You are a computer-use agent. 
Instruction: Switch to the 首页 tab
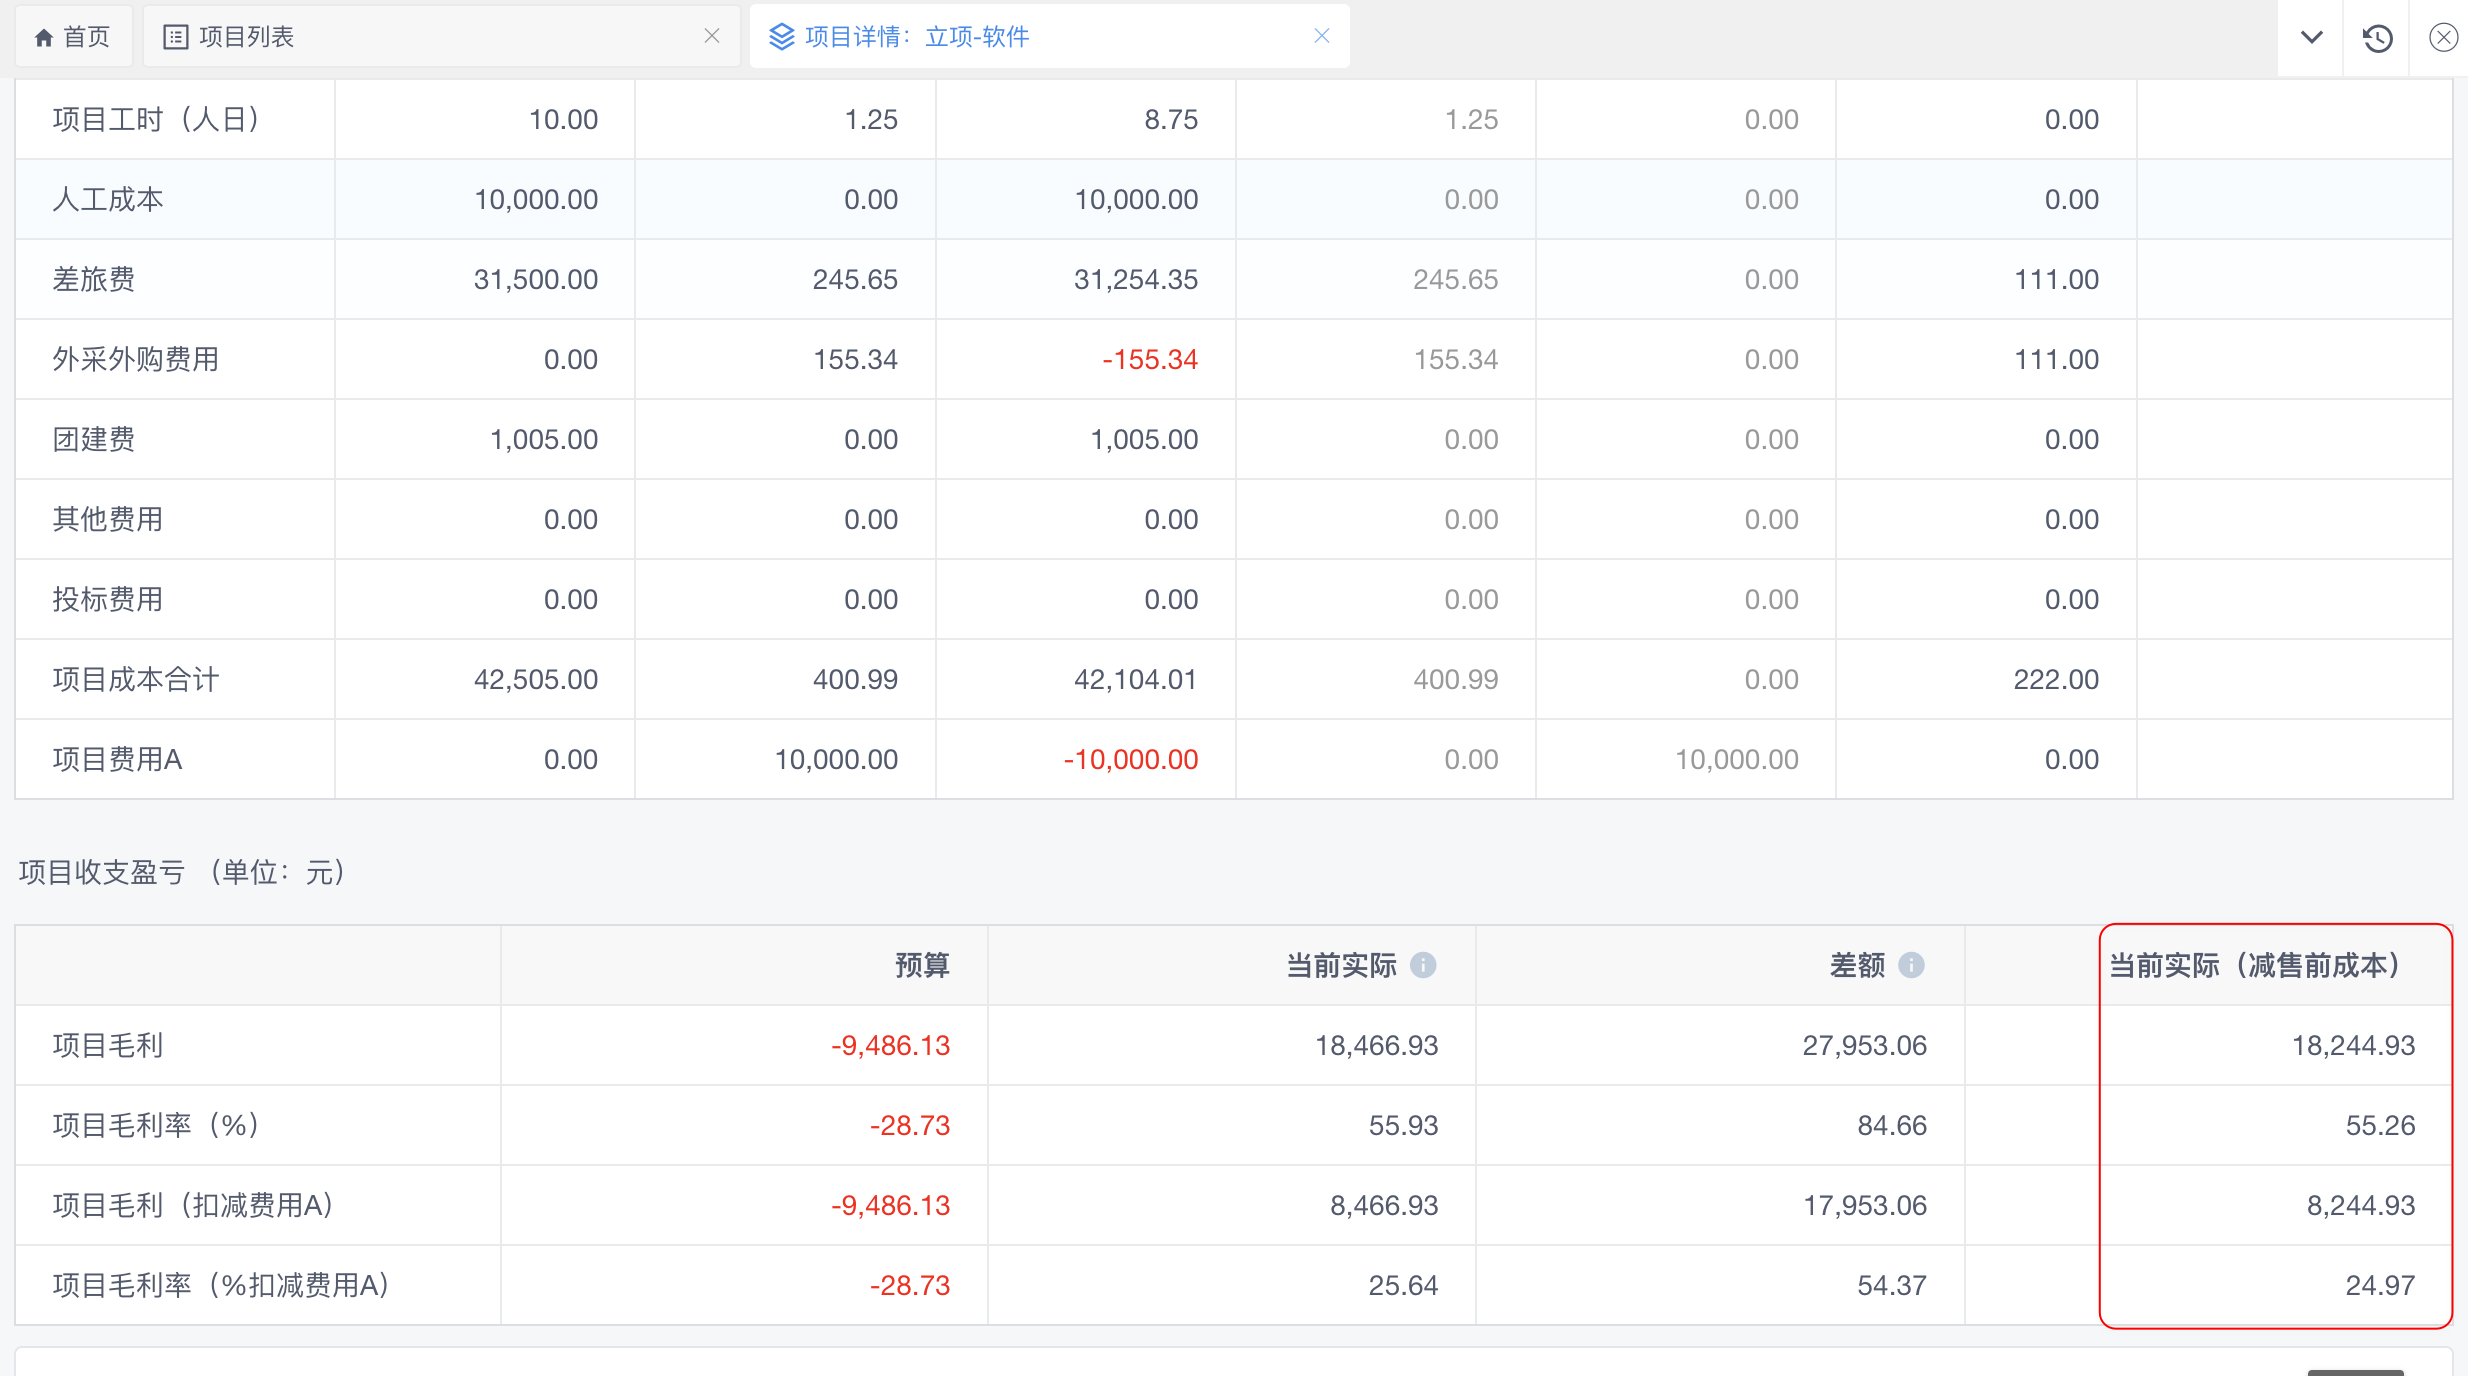(85, 37)
